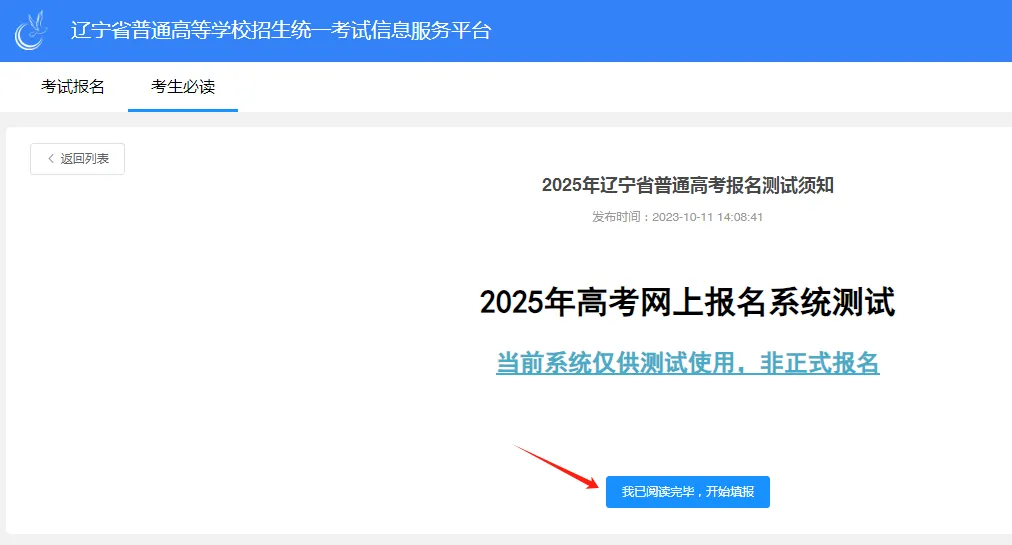Click the large title 2025年高考网上报名系统测试
This screenshot has width=1012, height=545.
click(x=687, y=302)
